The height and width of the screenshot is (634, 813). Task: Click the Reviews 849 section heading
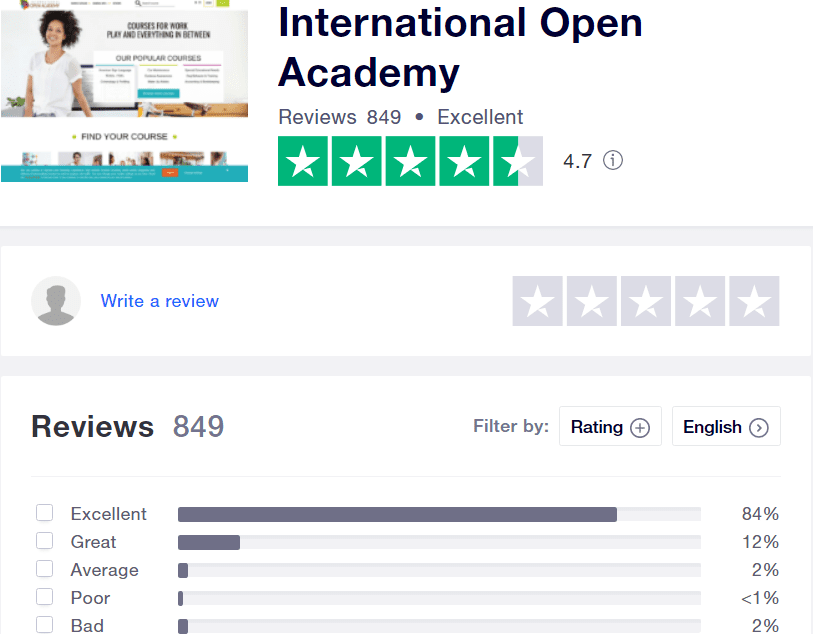tap(128, 426)
